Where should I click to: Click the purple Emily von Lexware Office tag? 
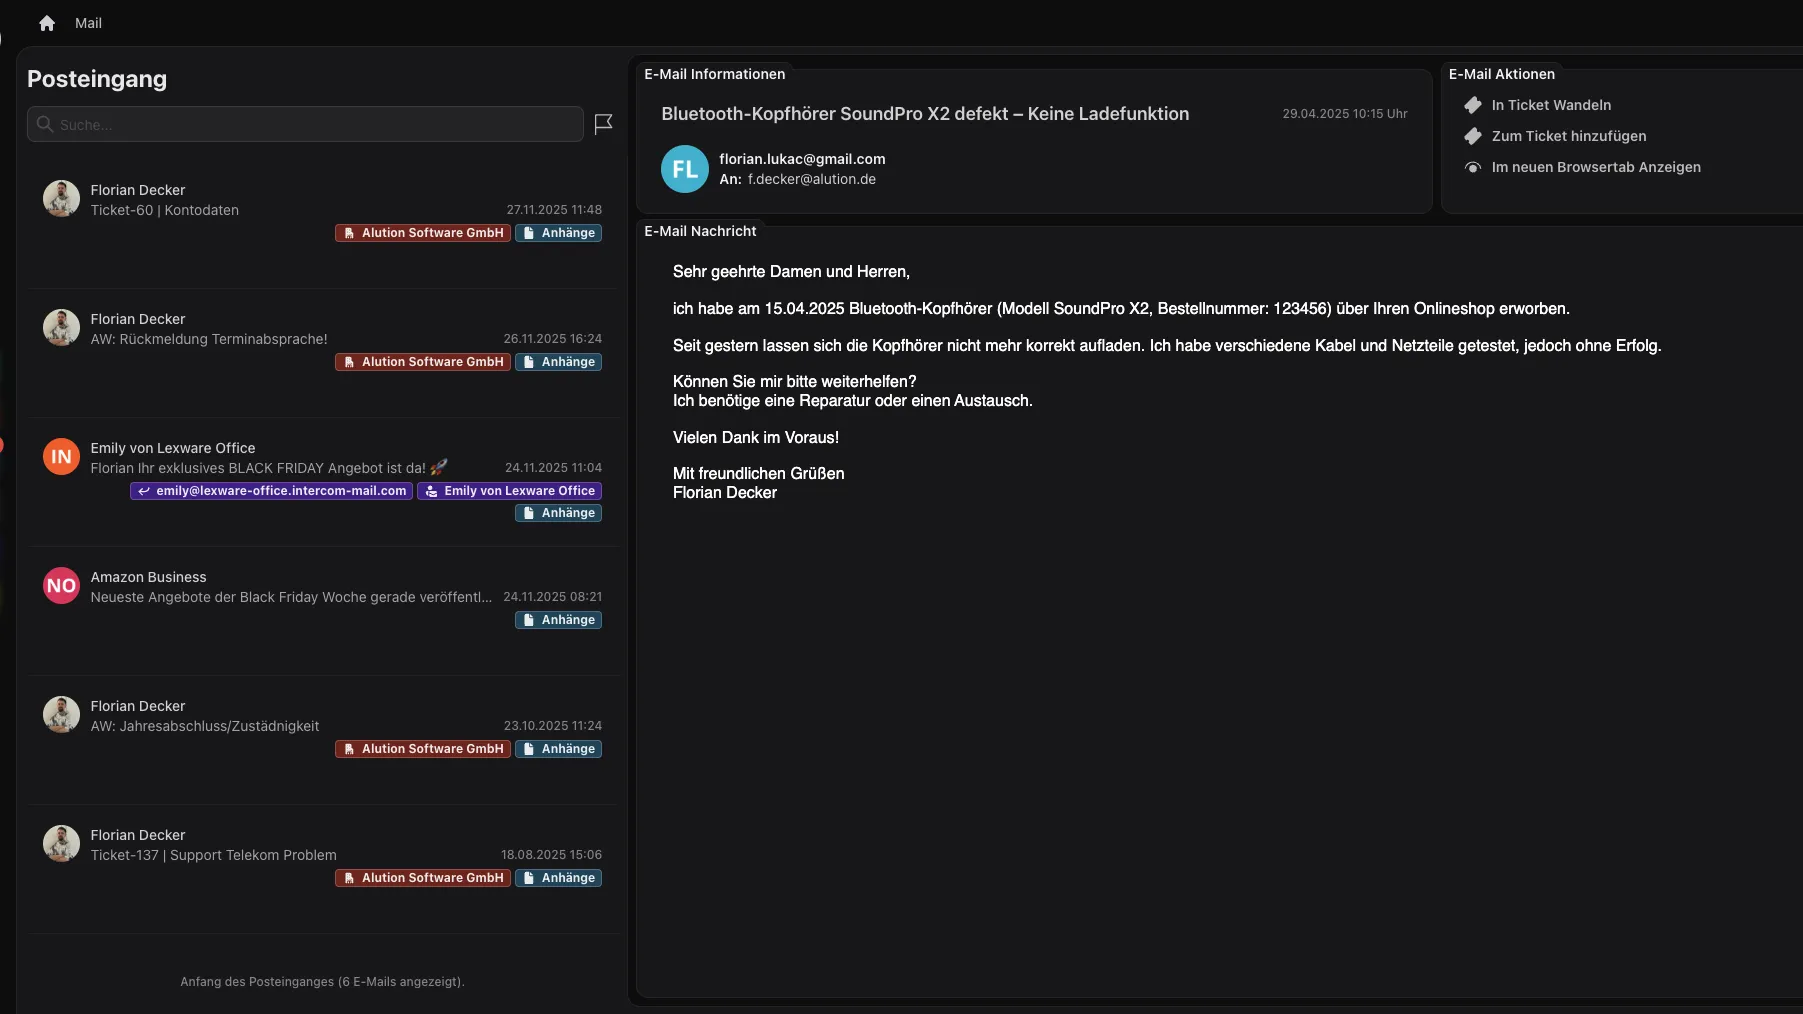click(x=510, y=491)
